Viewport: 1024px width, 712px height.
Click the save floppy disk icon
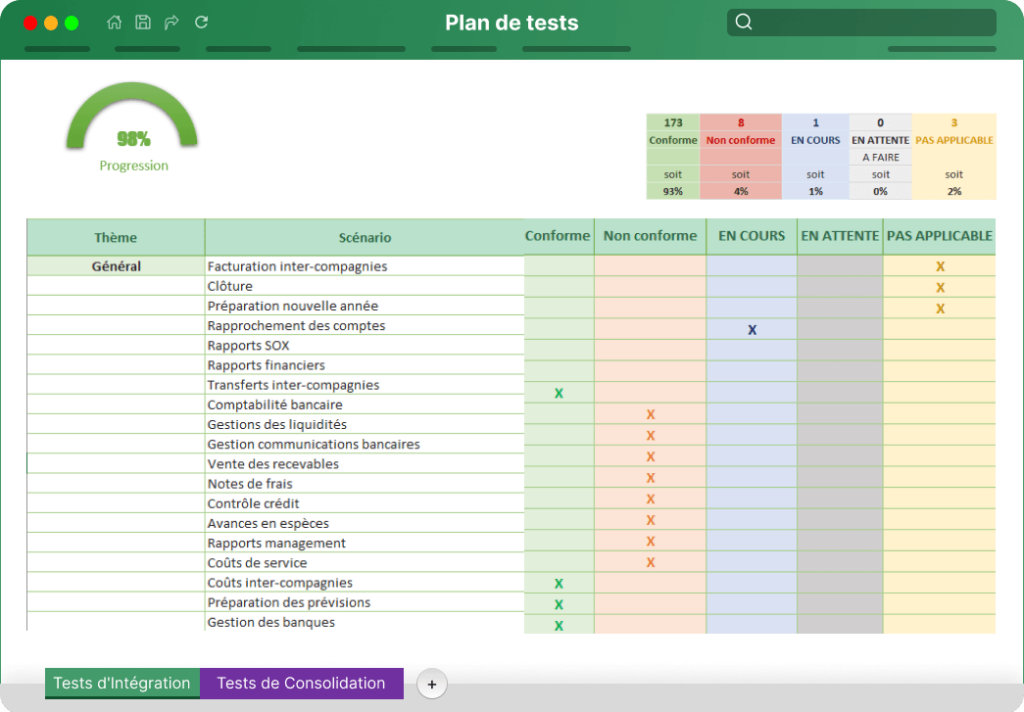click(143, 22)
